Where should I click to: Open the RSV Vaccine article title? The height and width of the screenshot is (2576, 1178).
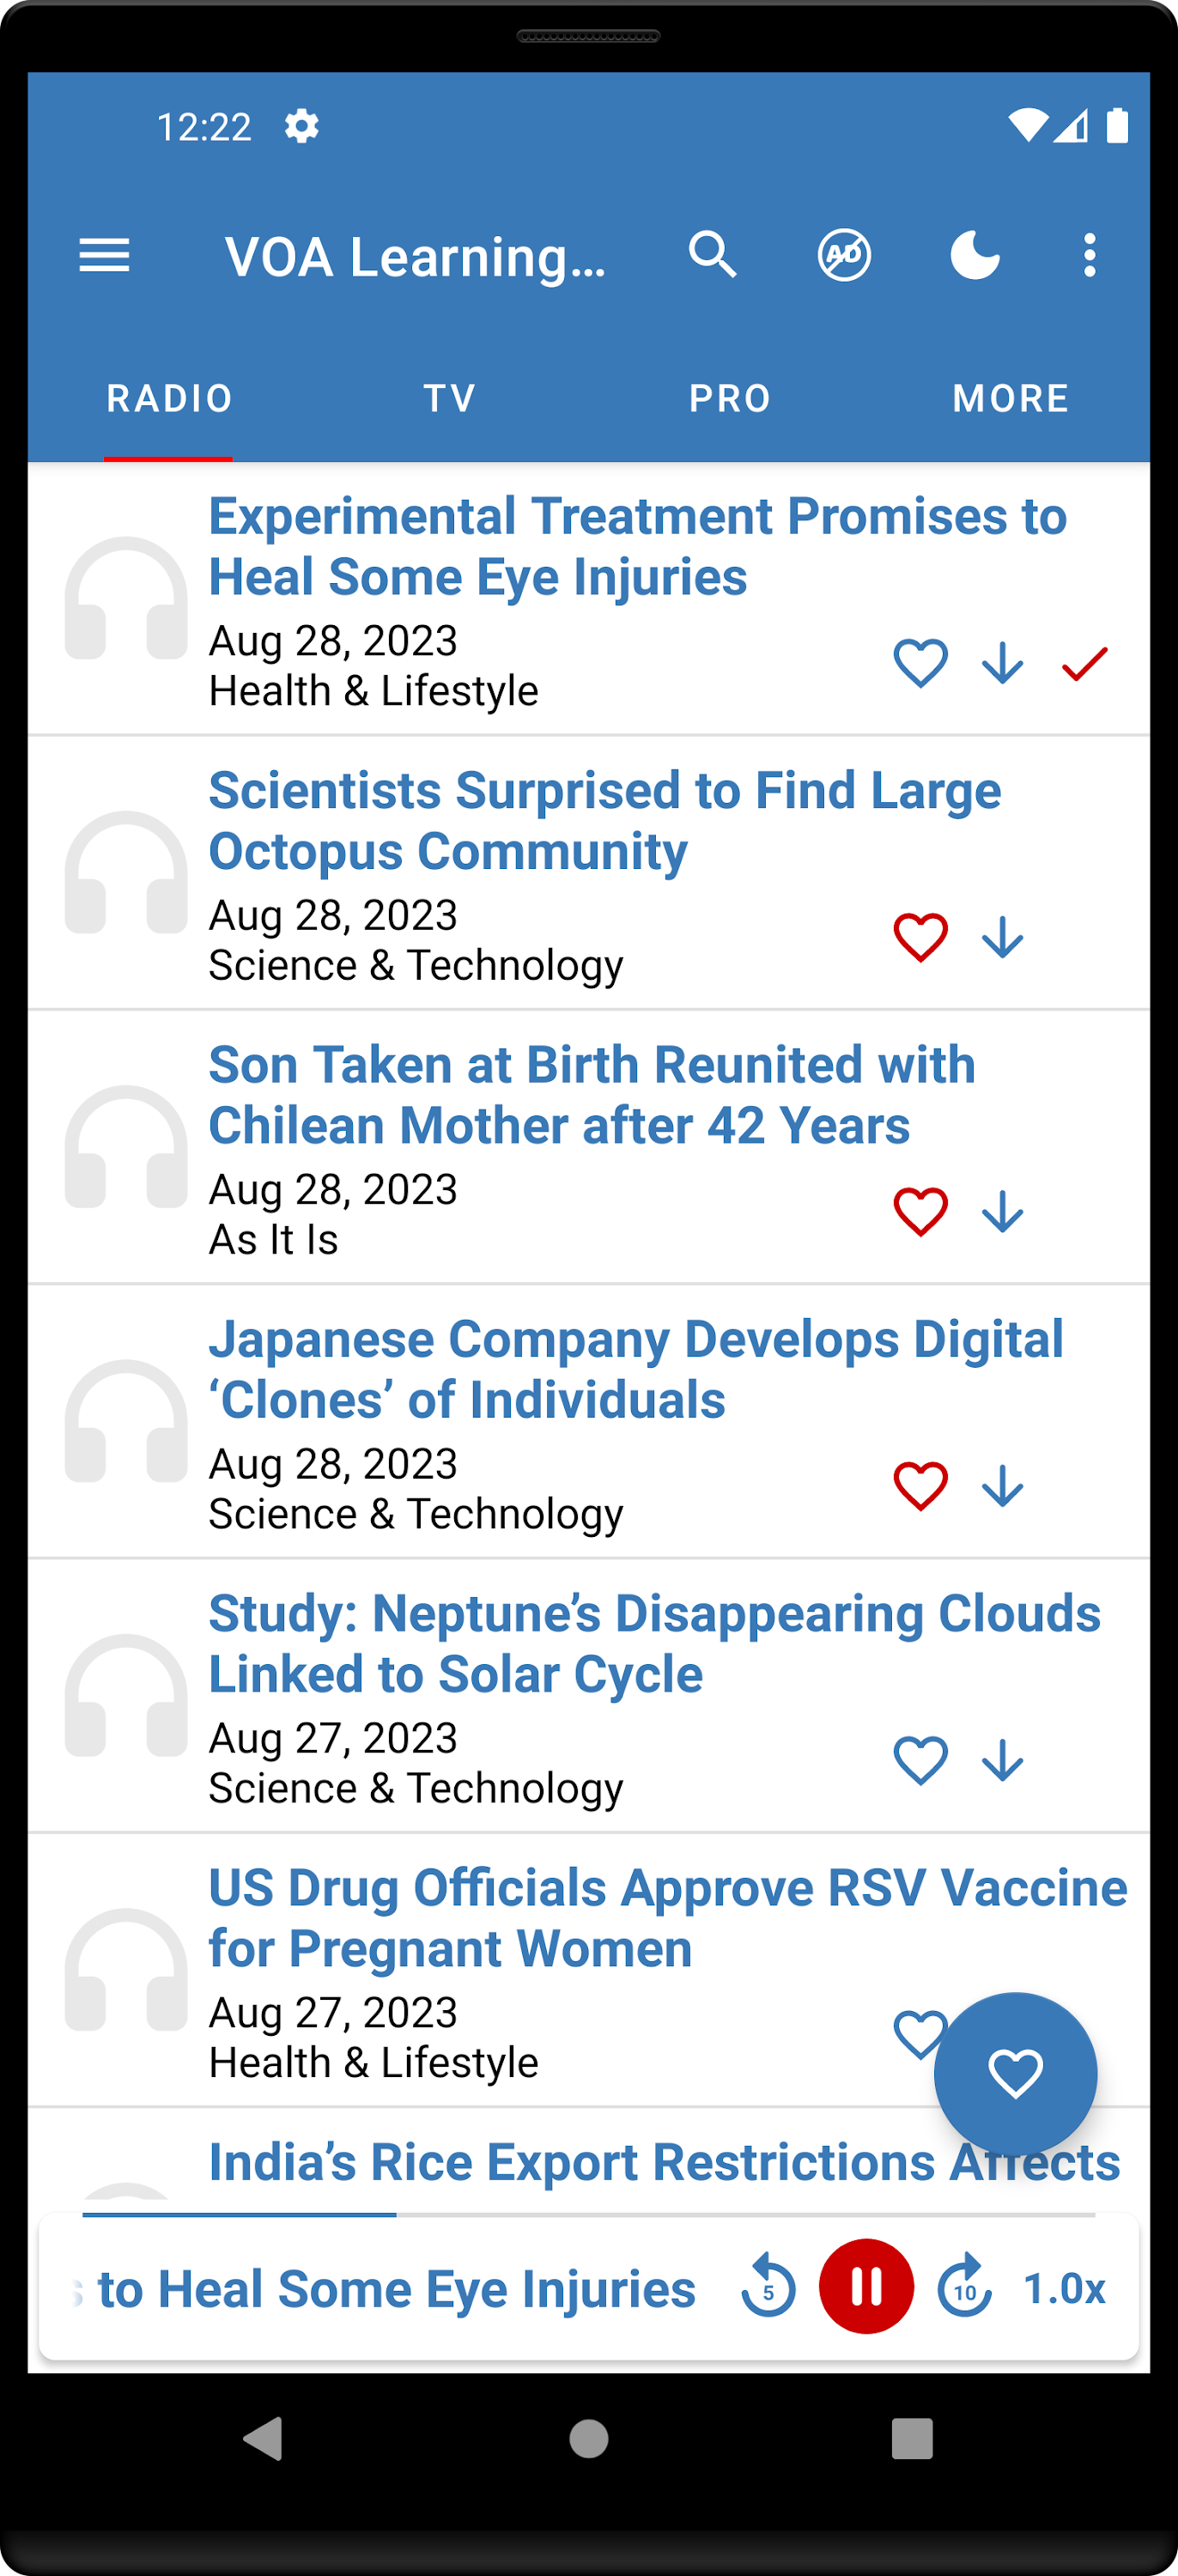[667, 1917]
